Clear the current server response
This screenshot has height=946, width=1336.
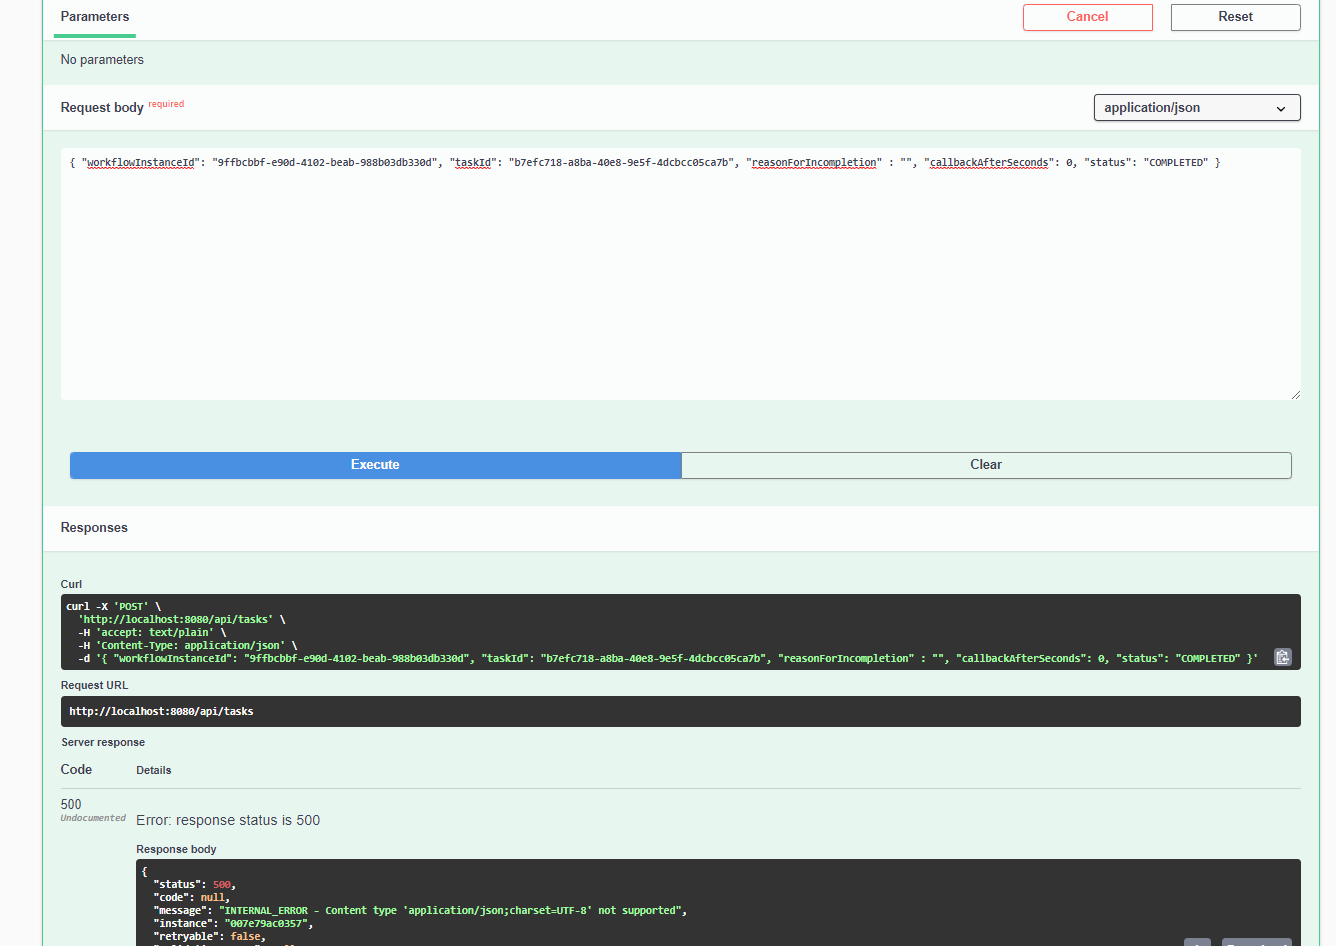(x=986, y=465)
